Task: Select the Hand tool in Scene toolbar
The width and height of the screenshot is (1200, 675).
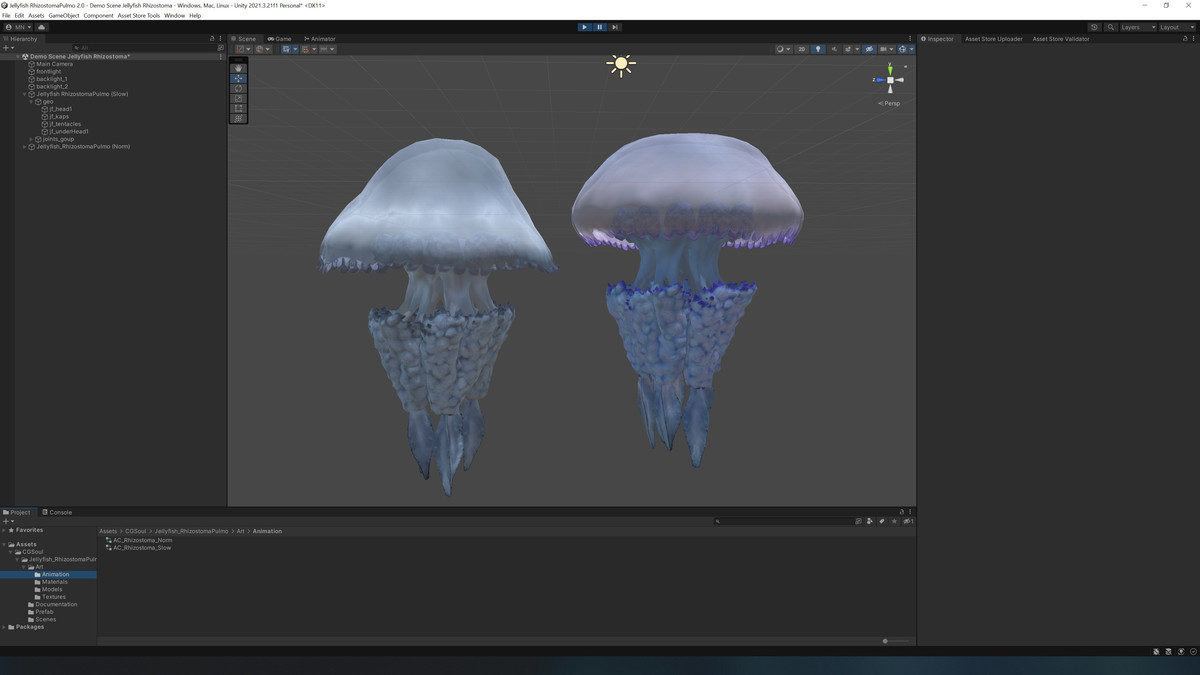Action: [x=238, y=68]
